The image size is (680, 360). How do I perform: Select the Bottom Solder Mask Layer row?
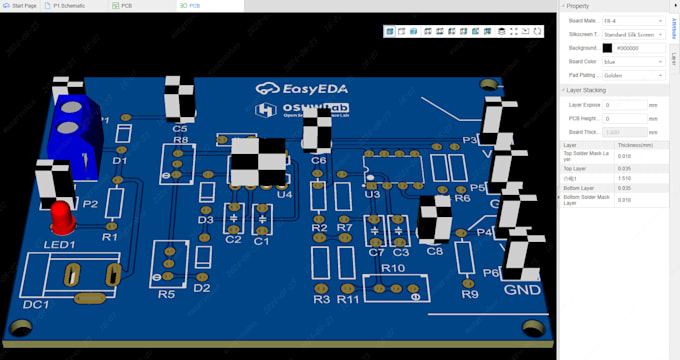coord(614,200)
